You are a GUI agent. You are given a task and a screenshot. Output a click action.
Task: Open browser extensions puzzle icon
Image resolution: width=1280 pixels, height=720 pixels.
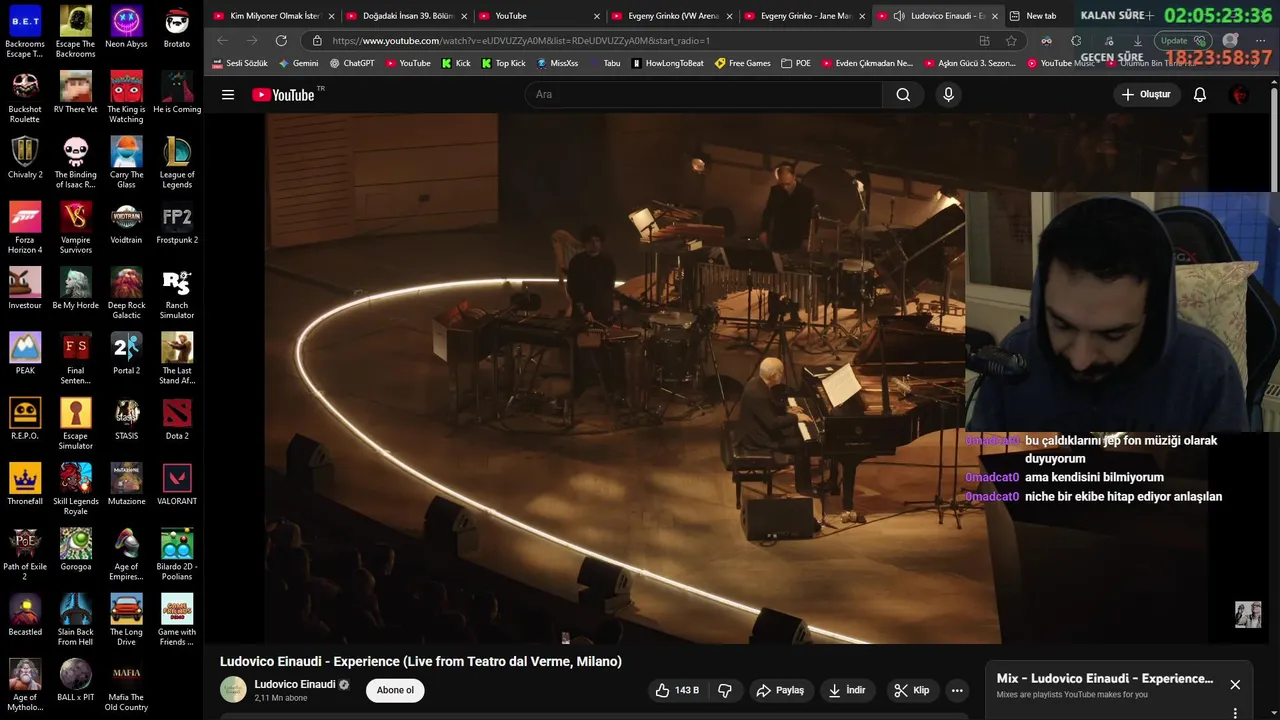coord(1076,41)
